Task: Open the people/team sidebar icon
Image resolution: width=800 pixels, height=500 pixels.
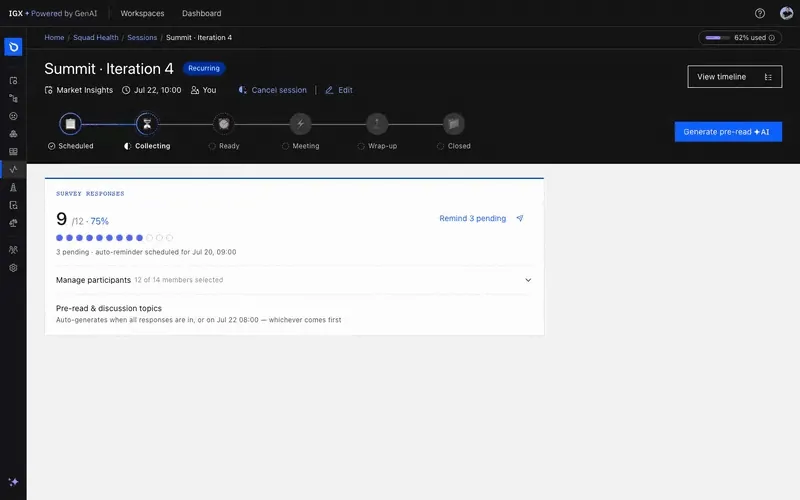Action: click(13, 250)
